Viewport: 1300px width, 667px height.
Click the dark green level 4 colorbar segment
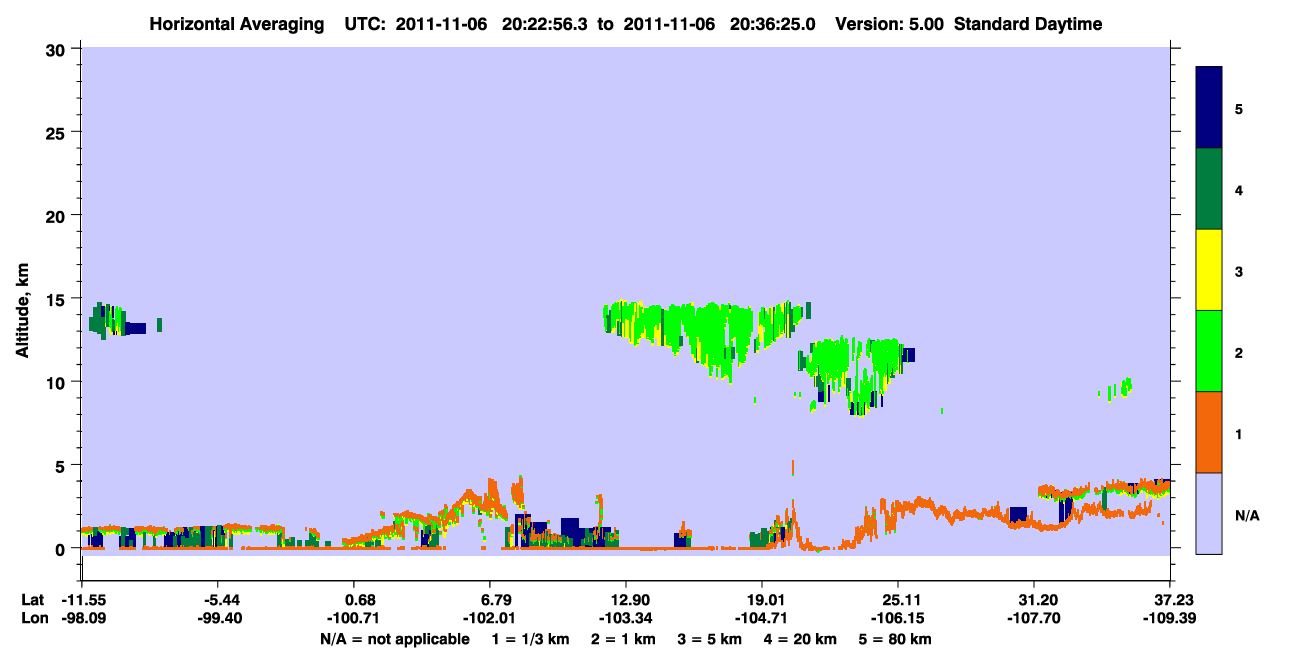(x=1209, y=189)
